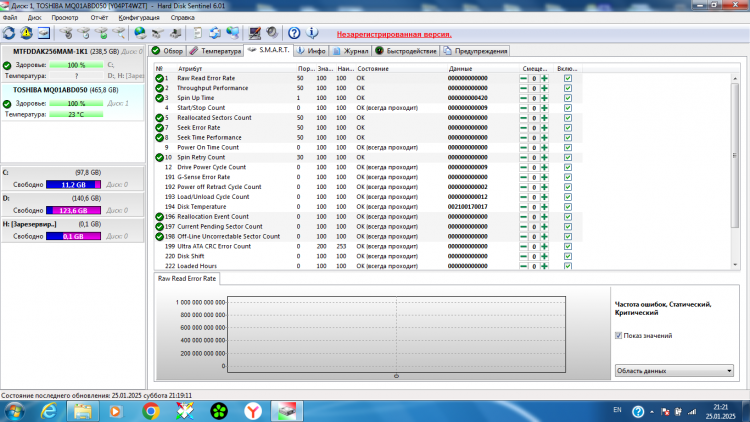Screen dimensions: 750x422
Task: Click the green minus in Disk Temperature row
Action: coord(524,207)
